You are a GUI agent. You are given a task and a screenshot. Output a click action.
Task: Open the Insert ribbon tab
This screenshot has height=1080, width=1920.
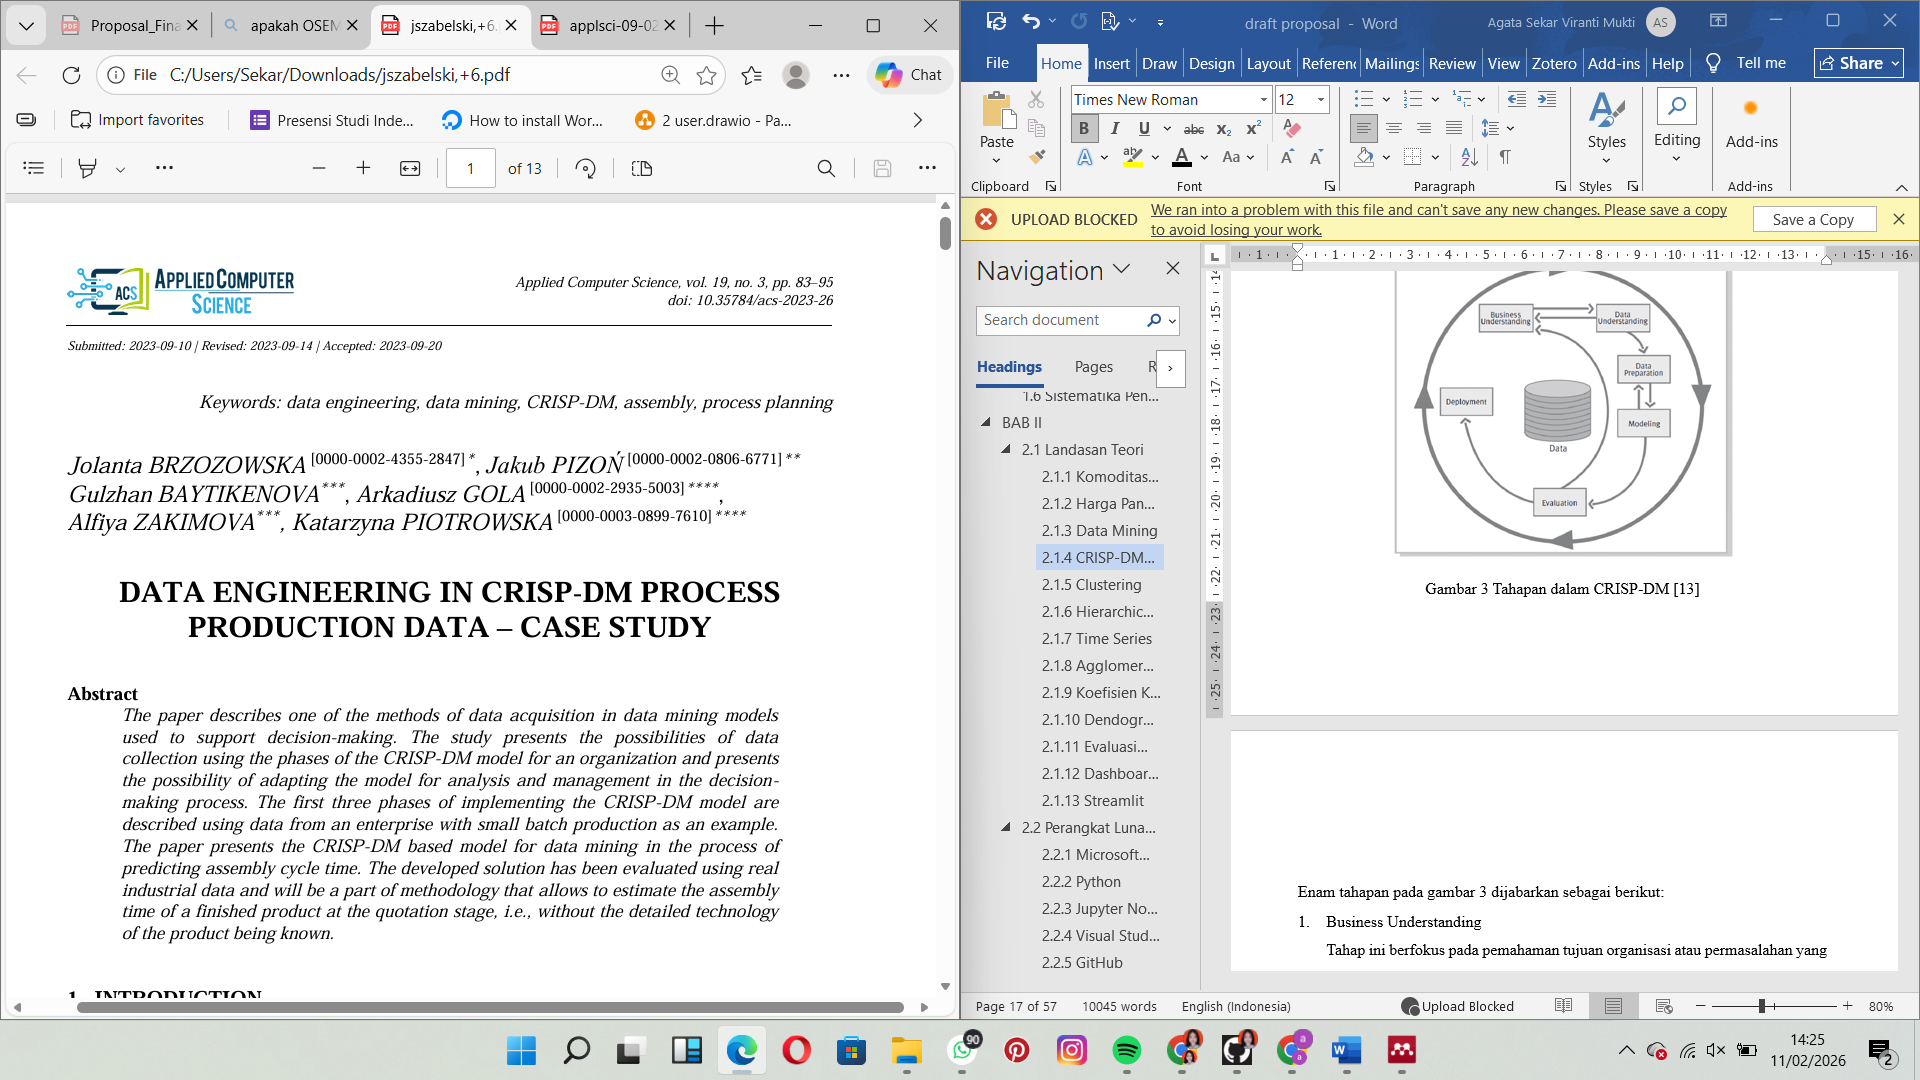pos(1111,63)
